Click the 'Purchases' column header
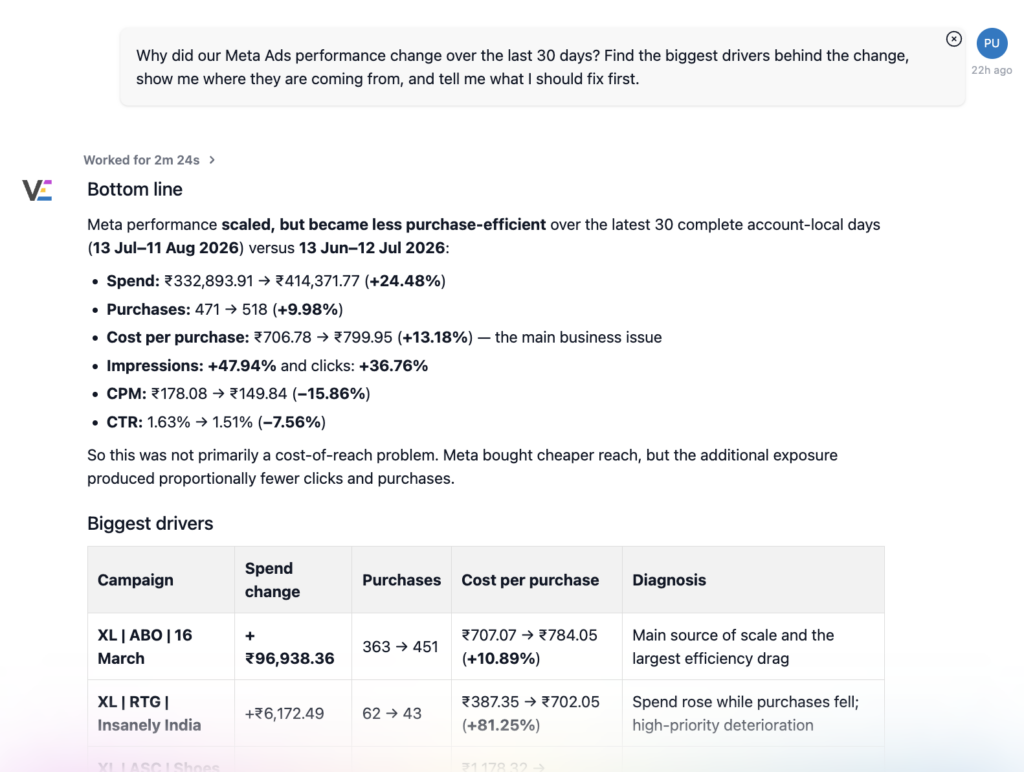This screenshot has height=772, width=1024. click(x=401, y=580)
